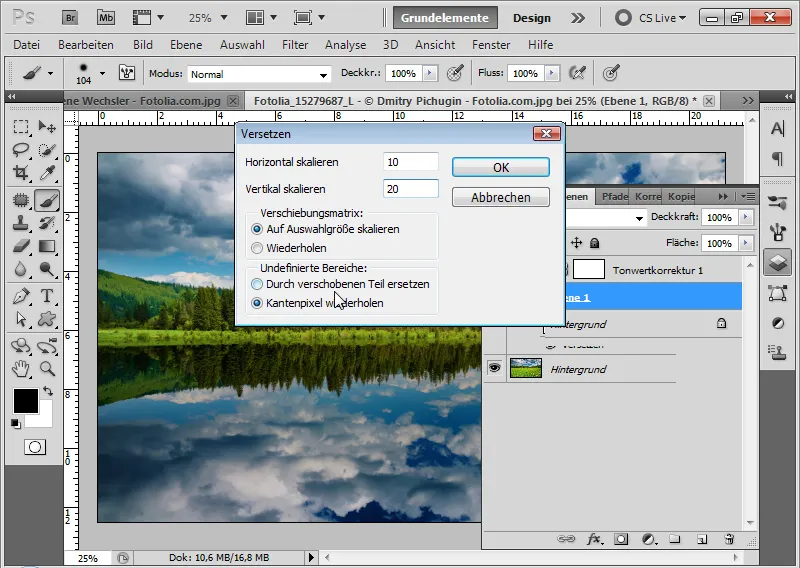The width and height of the screenshot is (800, 568).
Task: Select the 3D Camera Rotate tool
Action: pos(47,346)
